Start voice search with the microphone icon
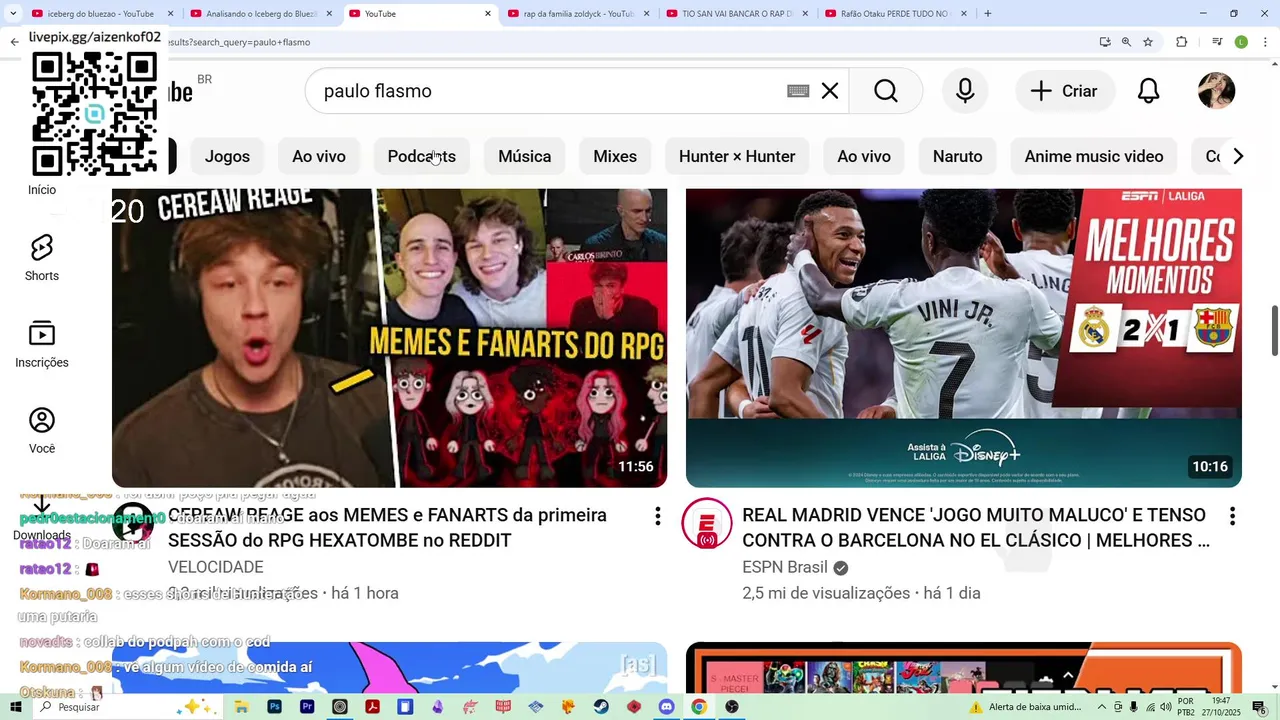The width and height of the screenshot is (1280, 720). tap(965, 91)
